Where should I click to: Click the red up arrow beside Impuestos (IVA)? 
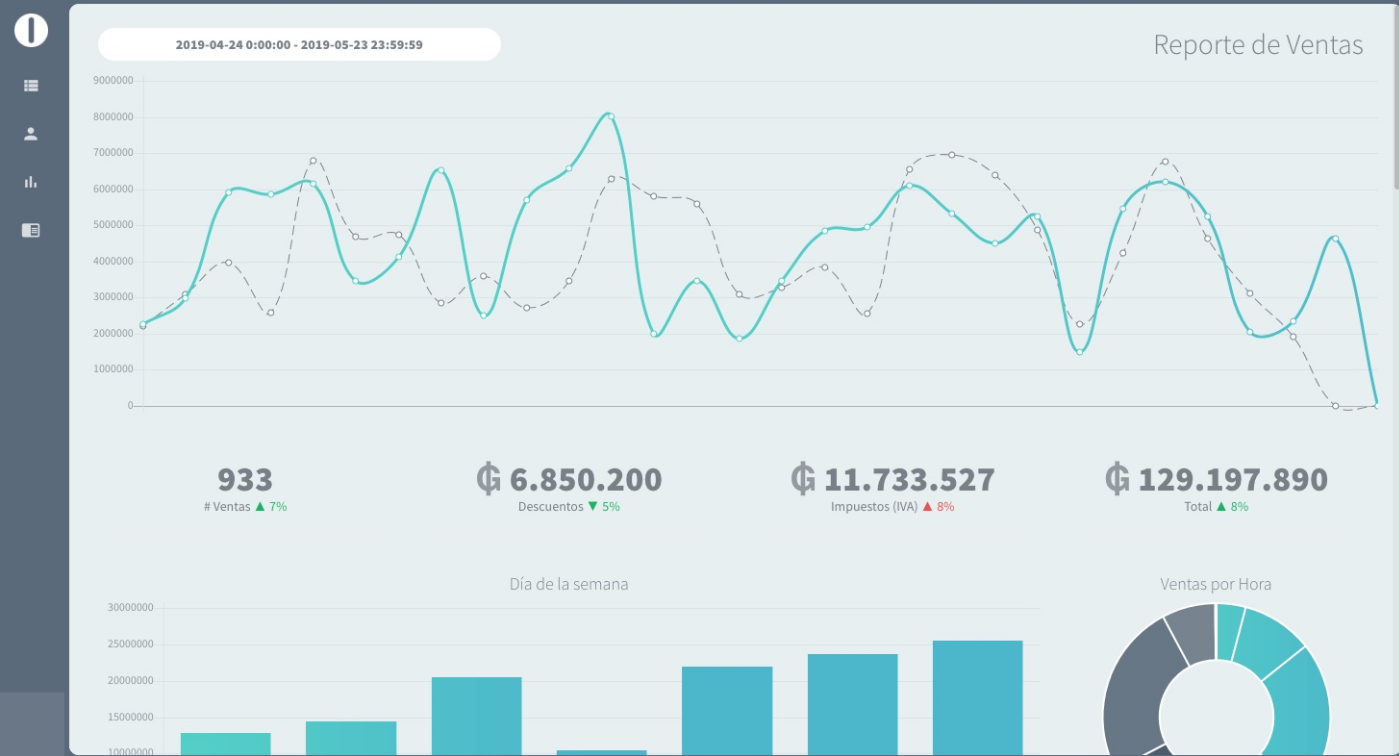(927, 507)
